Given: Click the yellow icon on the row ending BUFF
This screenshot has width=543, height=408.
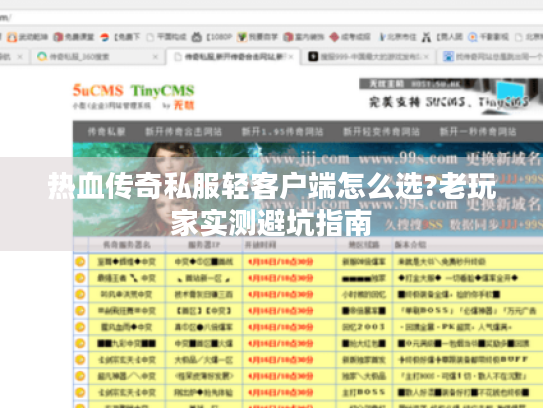Looking at the screenshot, I should [80, 360].
